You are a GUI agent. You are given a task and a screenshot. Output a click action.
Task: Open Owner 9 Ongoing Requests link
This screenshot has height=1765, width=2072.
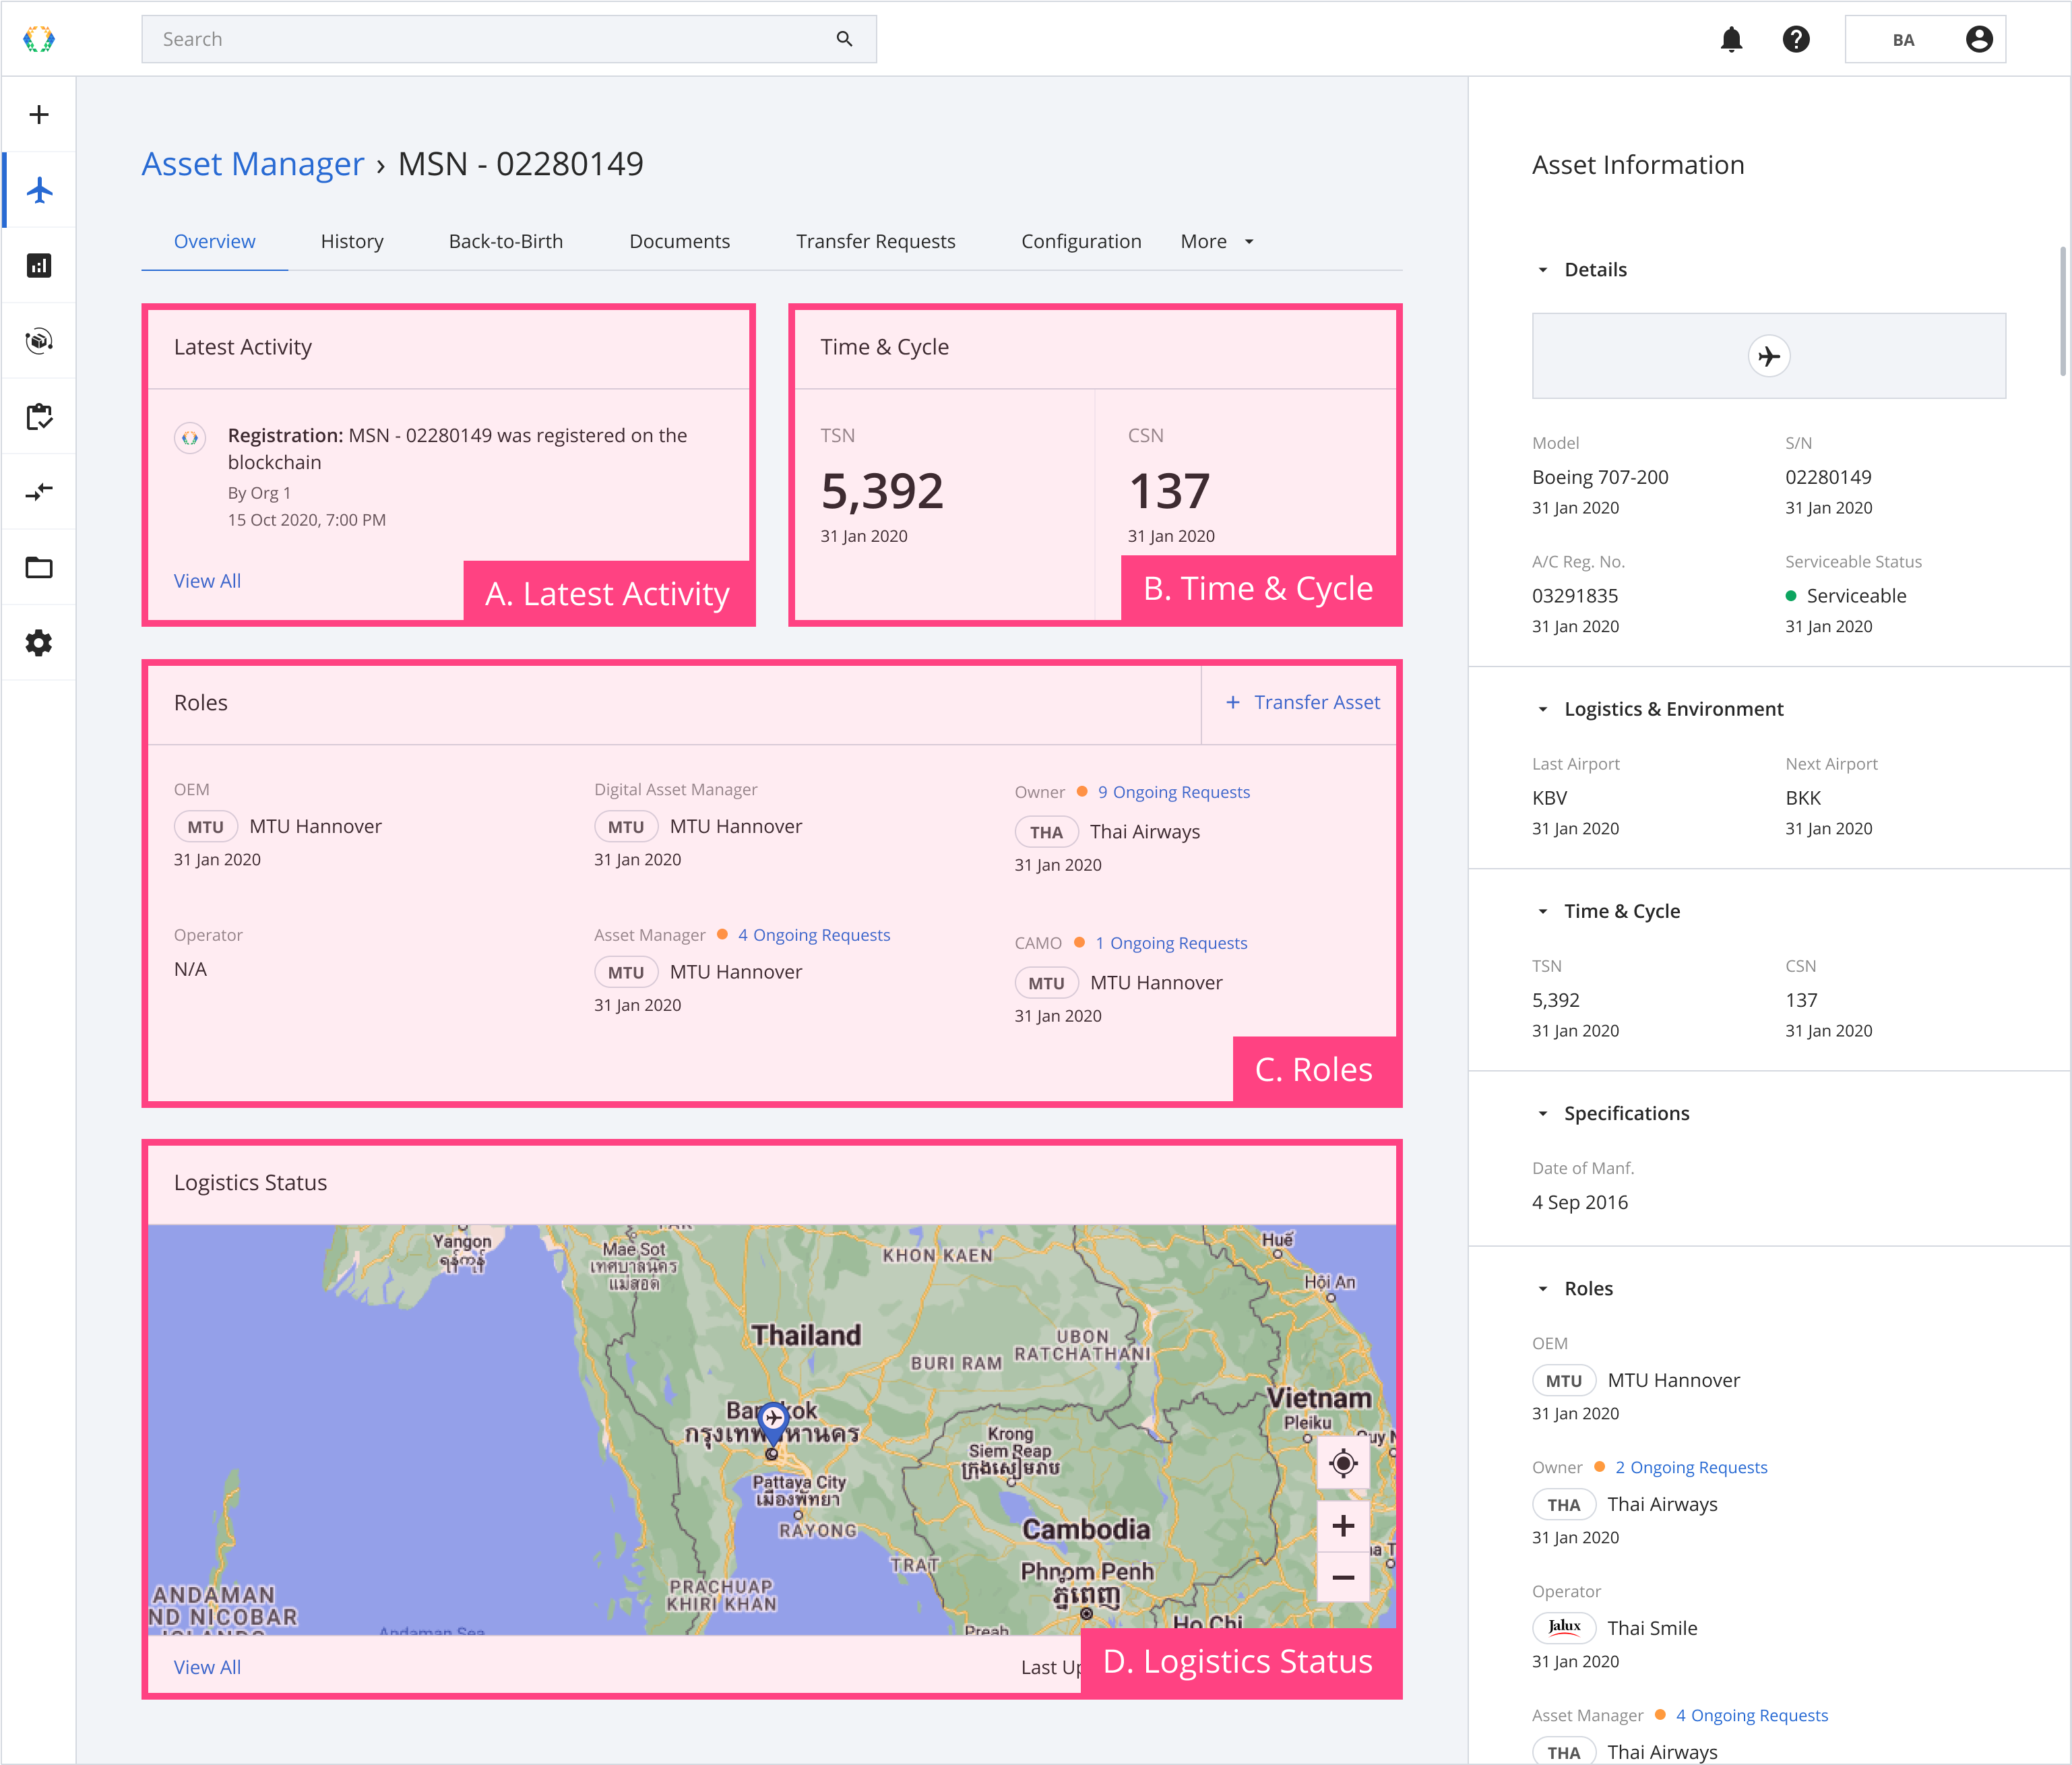[1174, 792]
